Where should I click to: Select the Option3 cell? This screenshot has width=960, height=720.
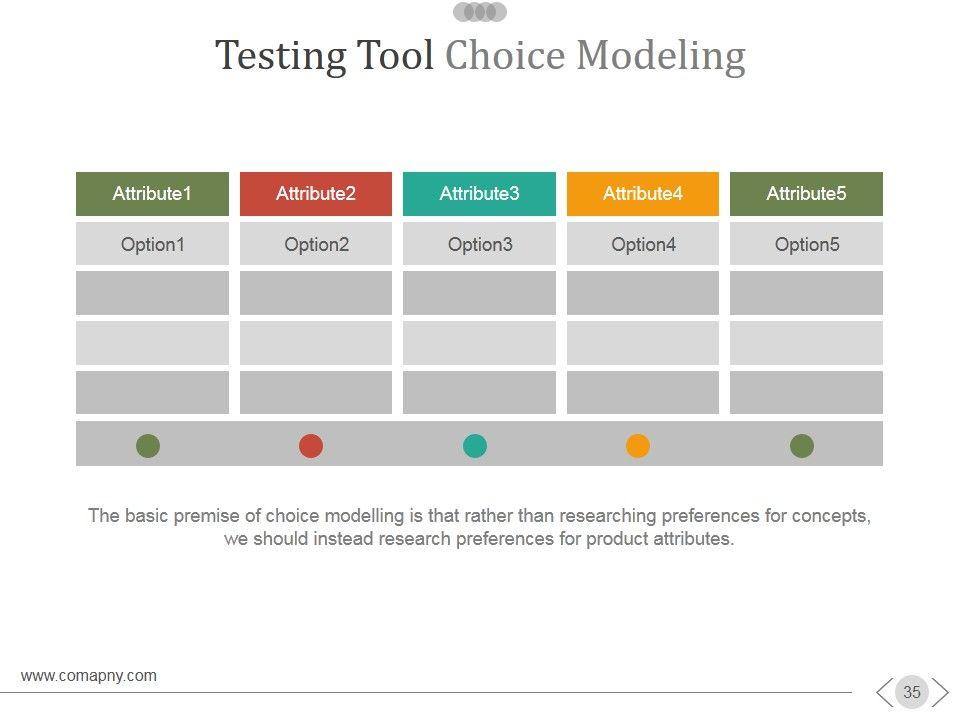479,244
